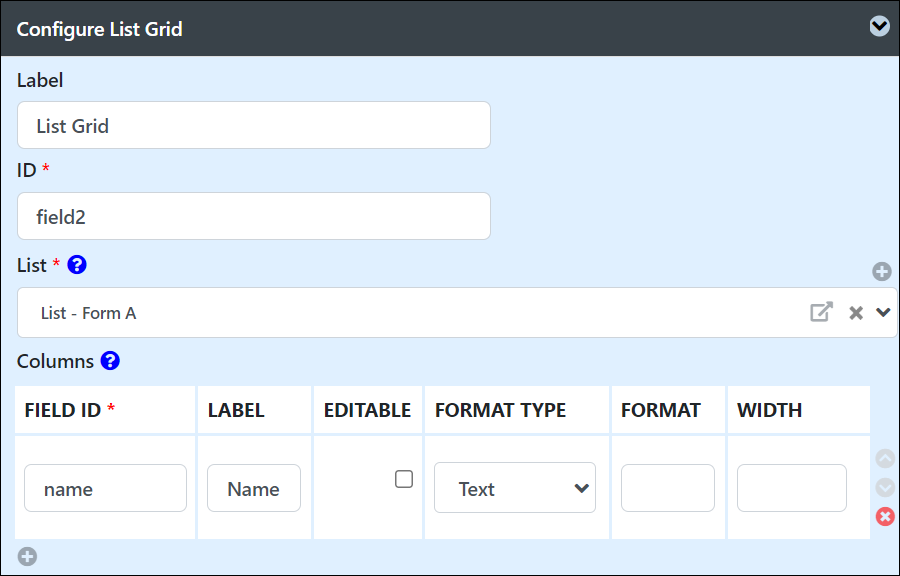Expand the List selection dropdown

coord(883,312)
